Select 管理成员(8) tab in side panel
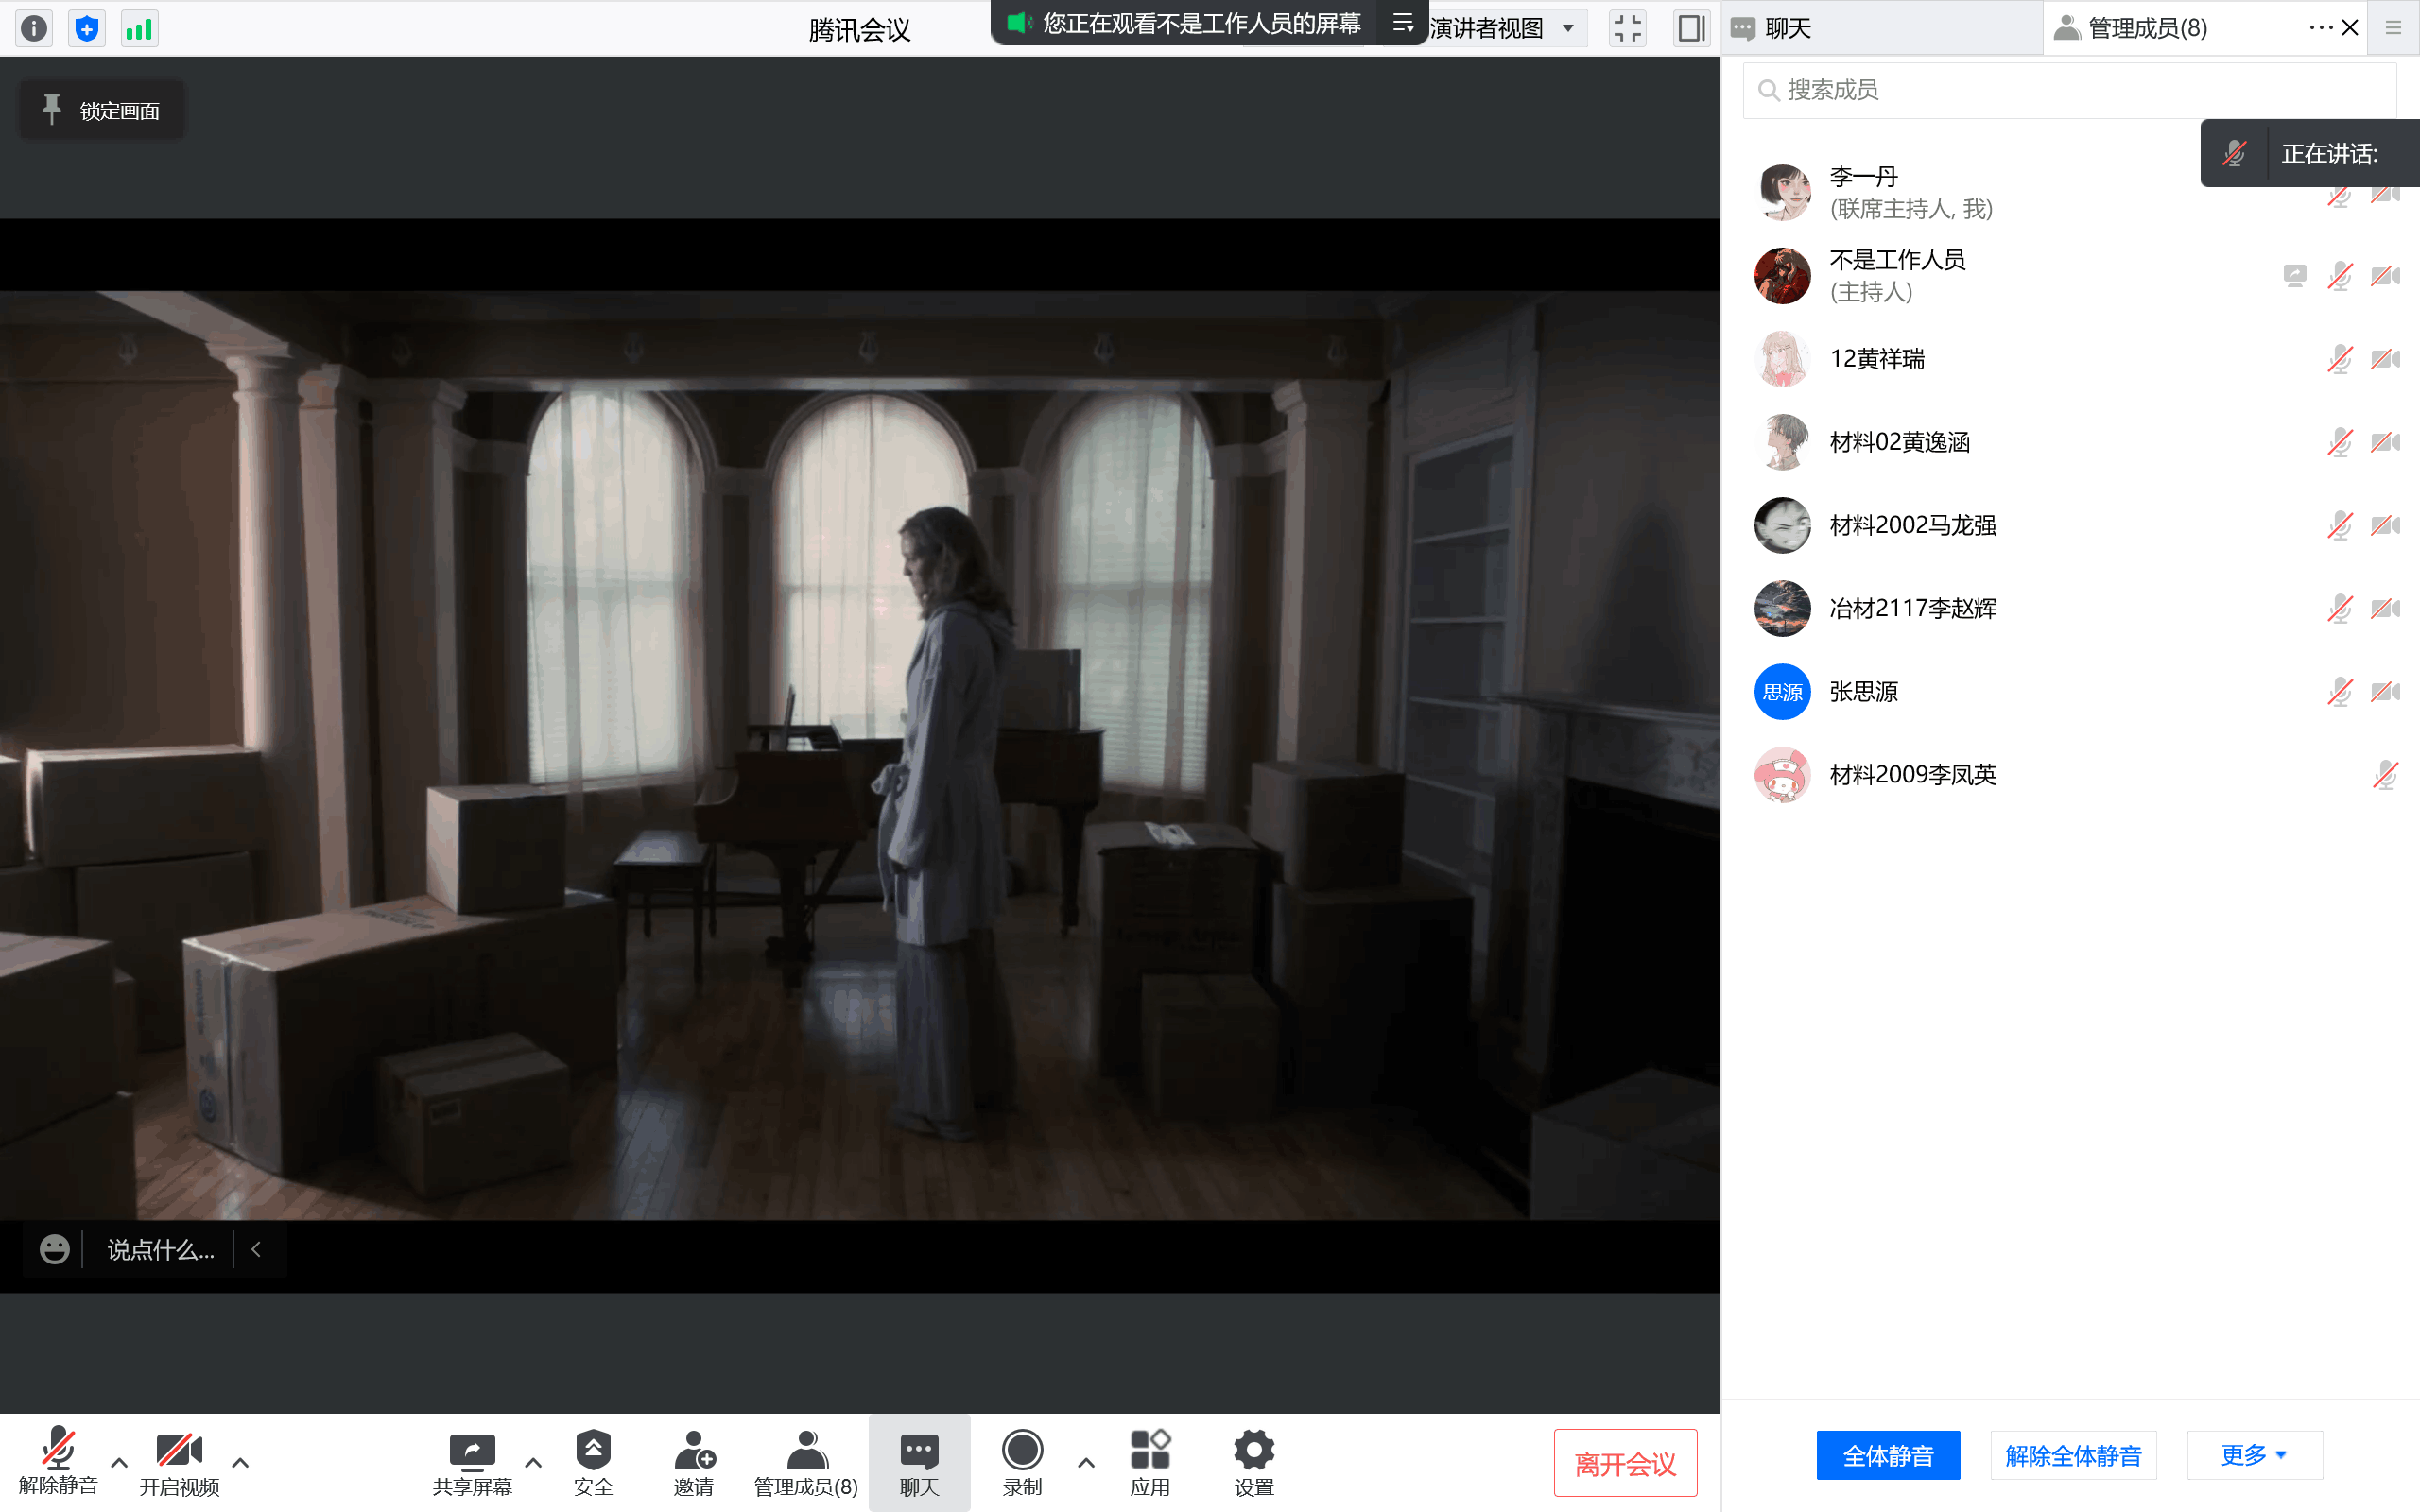 (2146, 28)
